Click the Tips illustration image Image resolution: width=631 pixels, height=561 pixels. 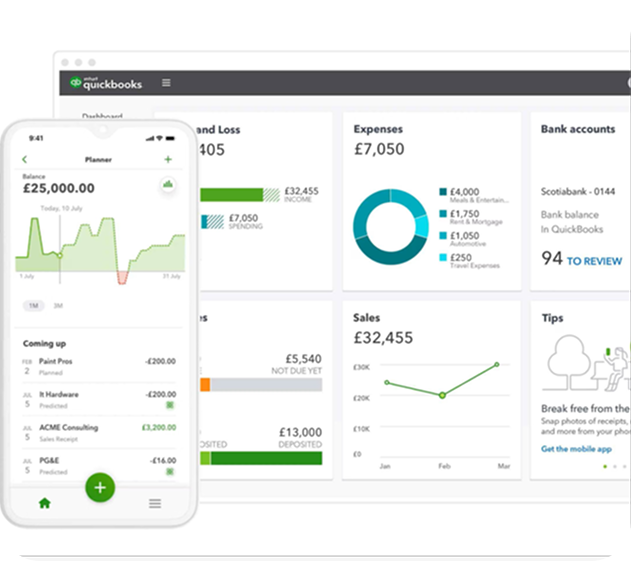click(586, 363)
